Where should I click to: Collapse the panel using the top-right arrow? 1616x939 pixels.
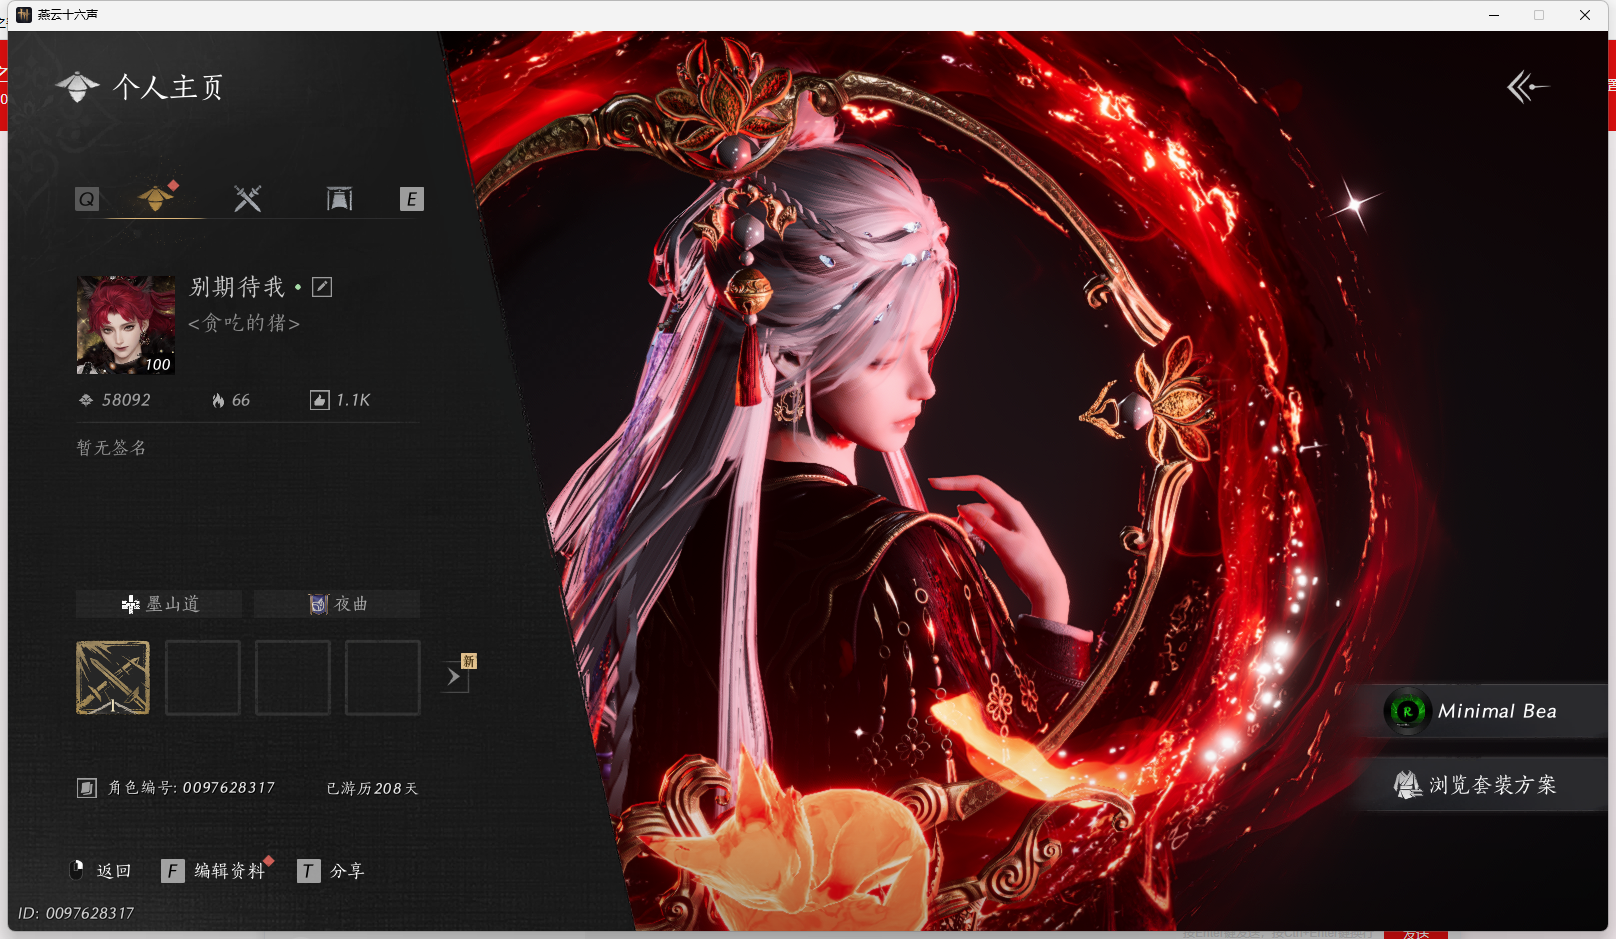[x=1526, y=87]
